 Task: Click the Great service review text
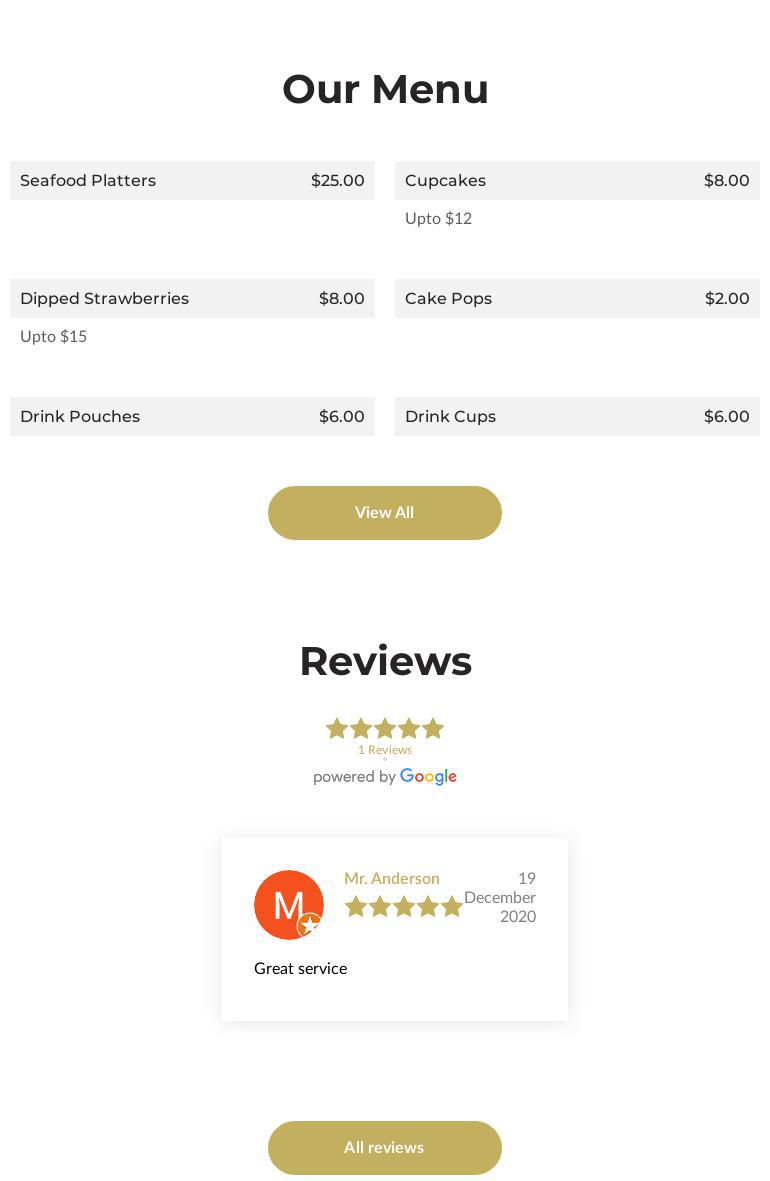click(x=300, y=968)
